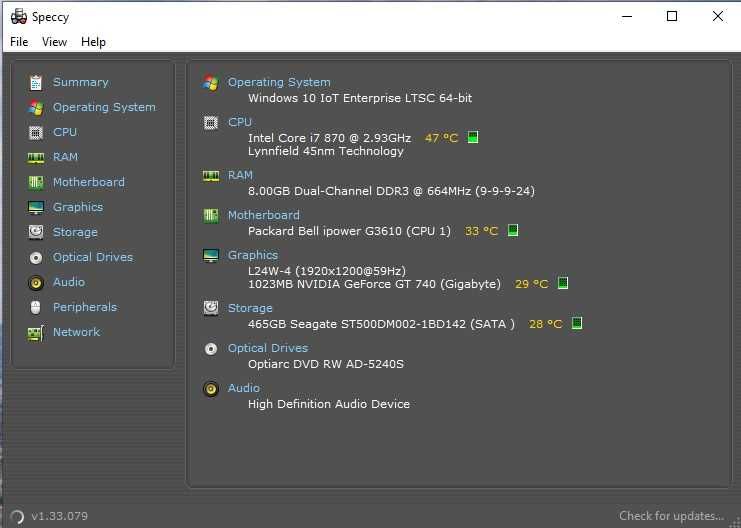Viewport: 741px width, 528px height.
Task: Click the 47 °C CPU temperature value
Action: click(441, 138)
